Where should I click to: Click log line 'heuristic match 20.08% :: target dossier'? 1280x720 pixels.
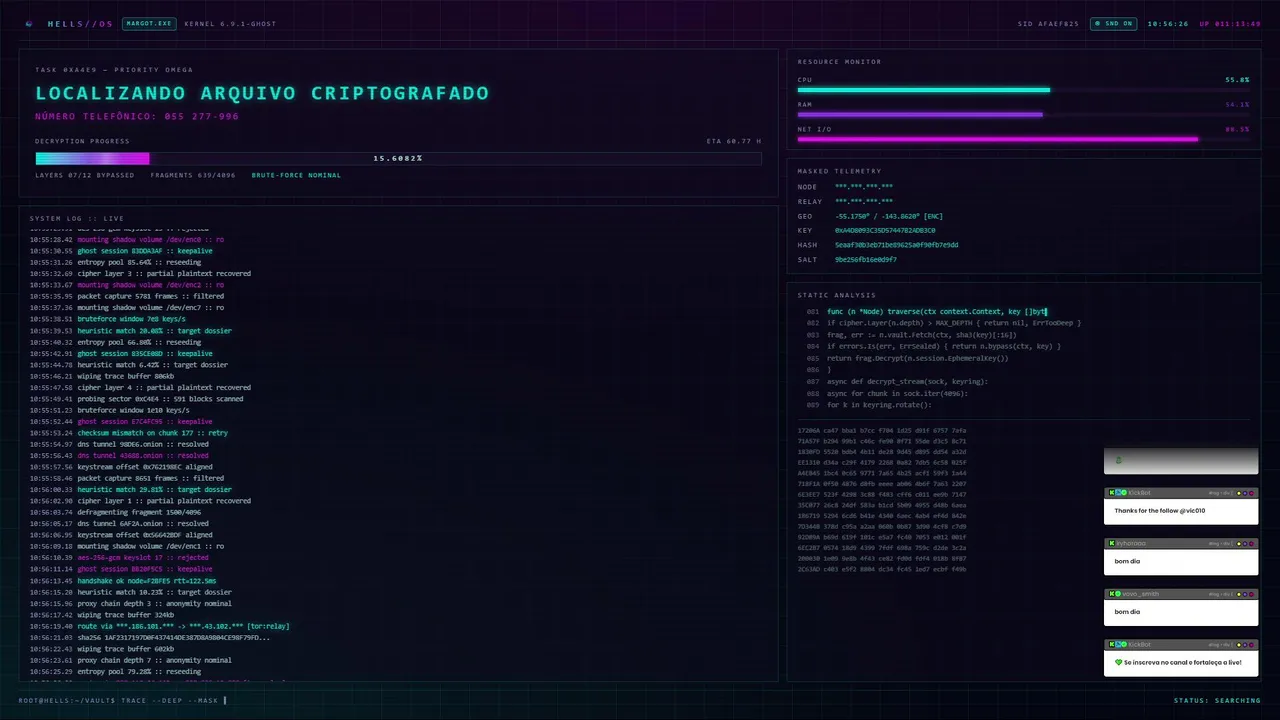tap(130, 331)
